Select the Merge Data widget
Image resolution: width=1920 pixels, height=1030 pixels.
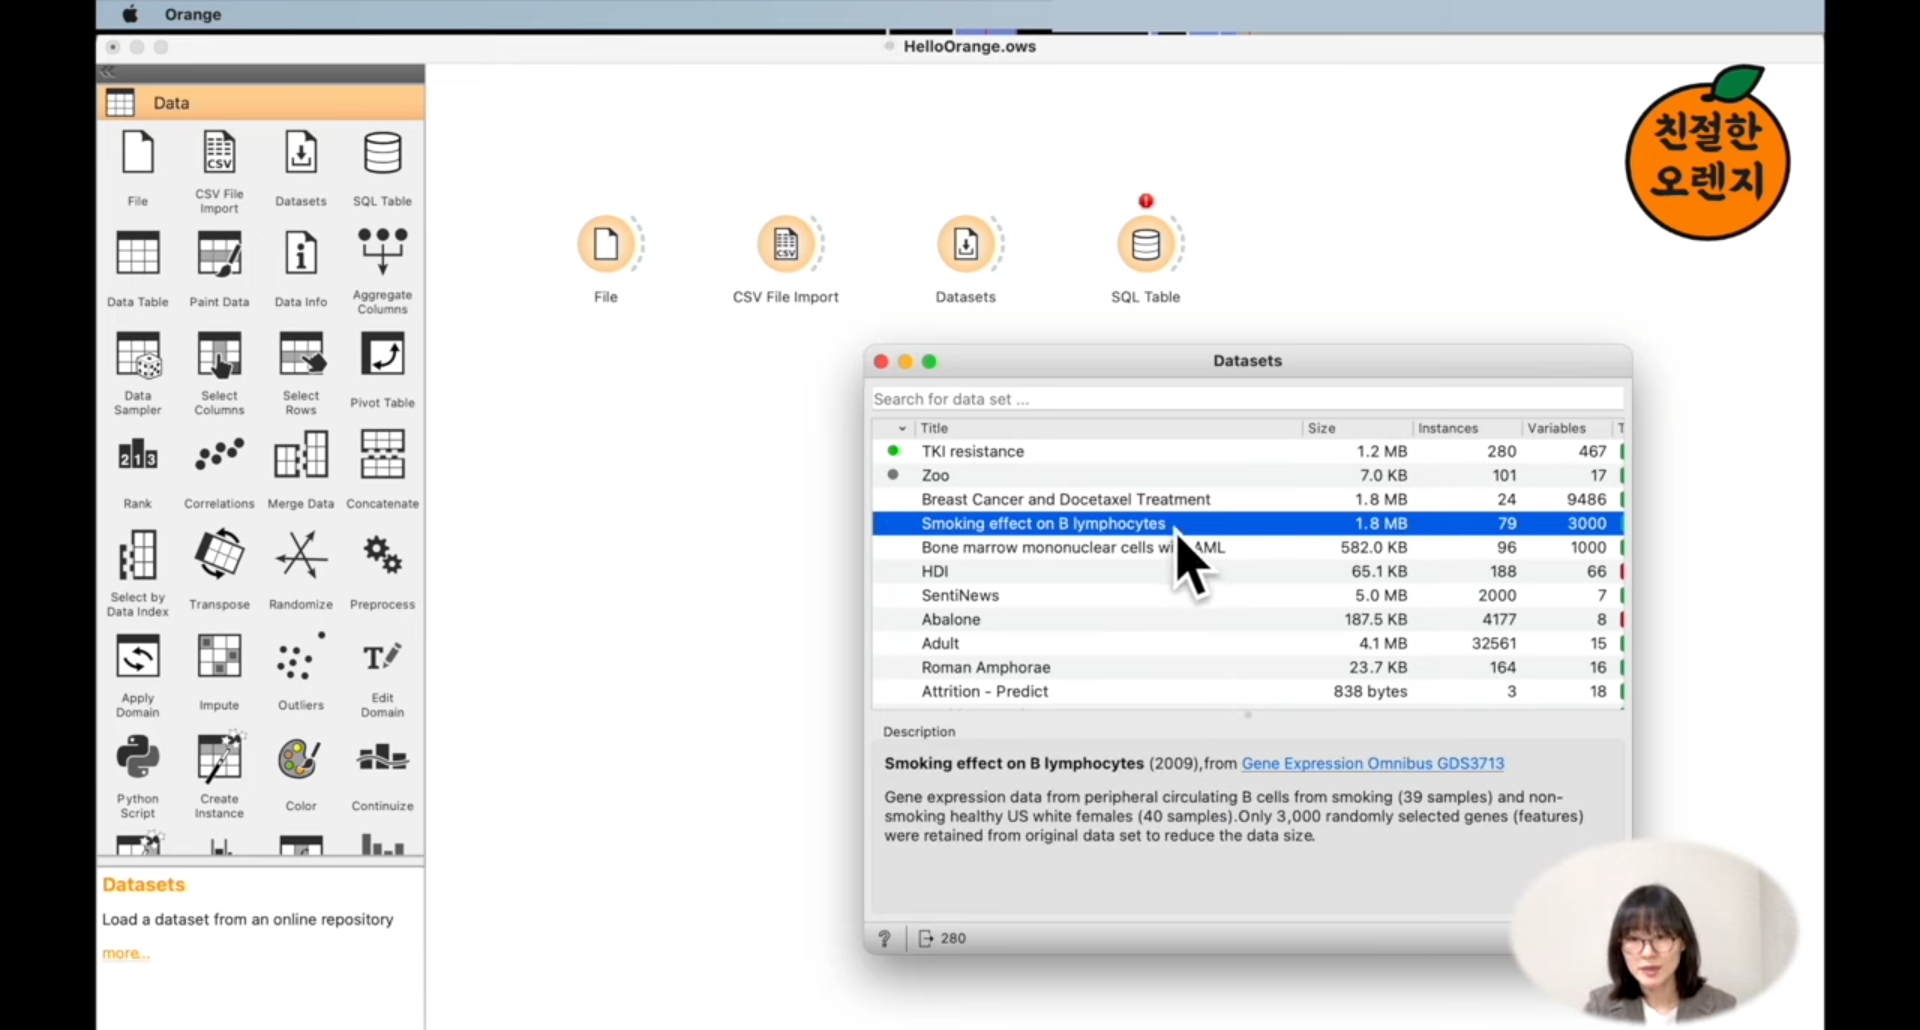301,471
